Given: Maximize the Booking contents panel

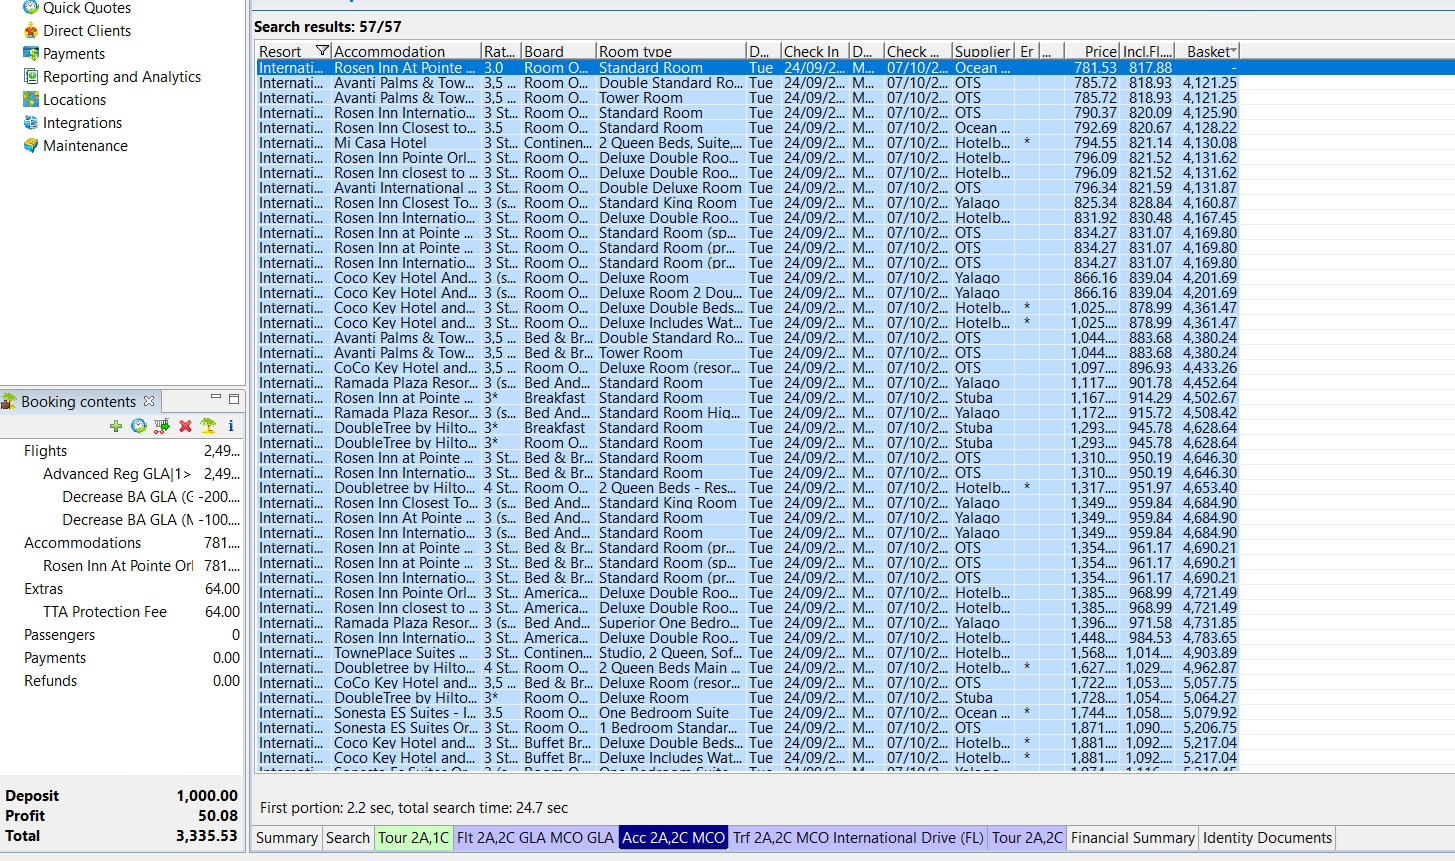Looking at the screenshot, I should (234, 399).
